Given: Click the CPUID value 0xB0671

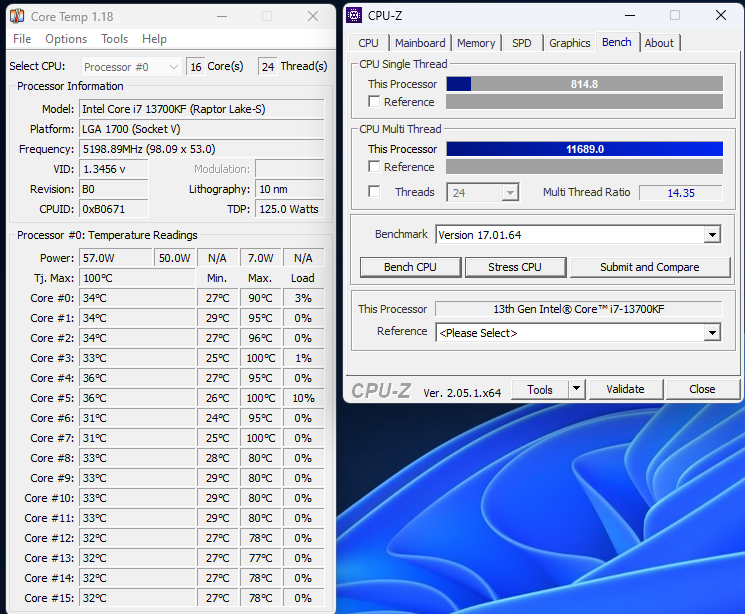Looking at the screenshot, I should coord(114,209).
